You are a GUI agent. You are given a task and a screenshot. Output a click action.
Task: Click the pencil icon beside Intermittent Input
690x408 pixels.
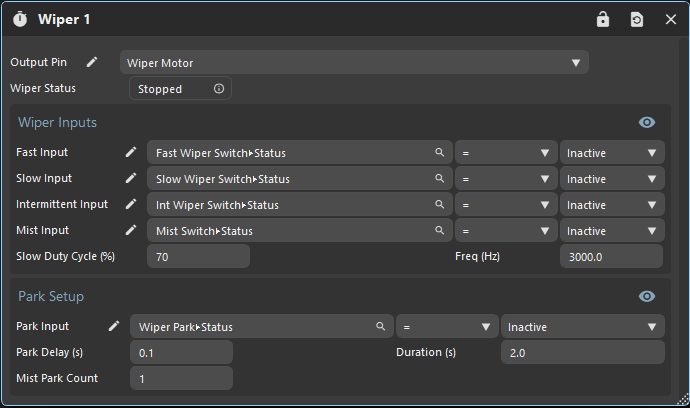point(130,204)
